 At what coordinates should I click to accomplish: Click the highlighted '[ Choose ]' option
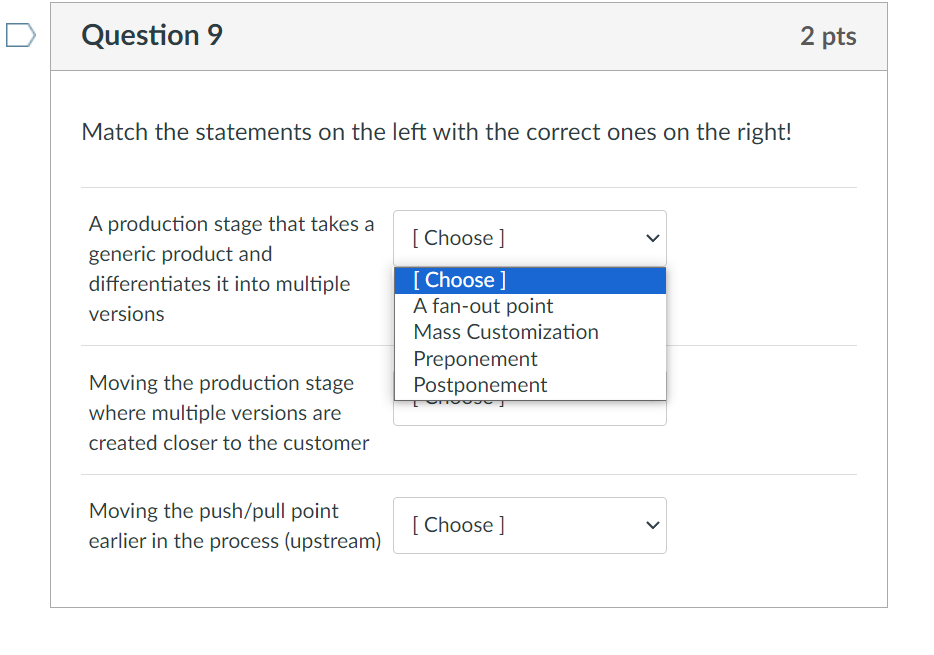(460, 280)
